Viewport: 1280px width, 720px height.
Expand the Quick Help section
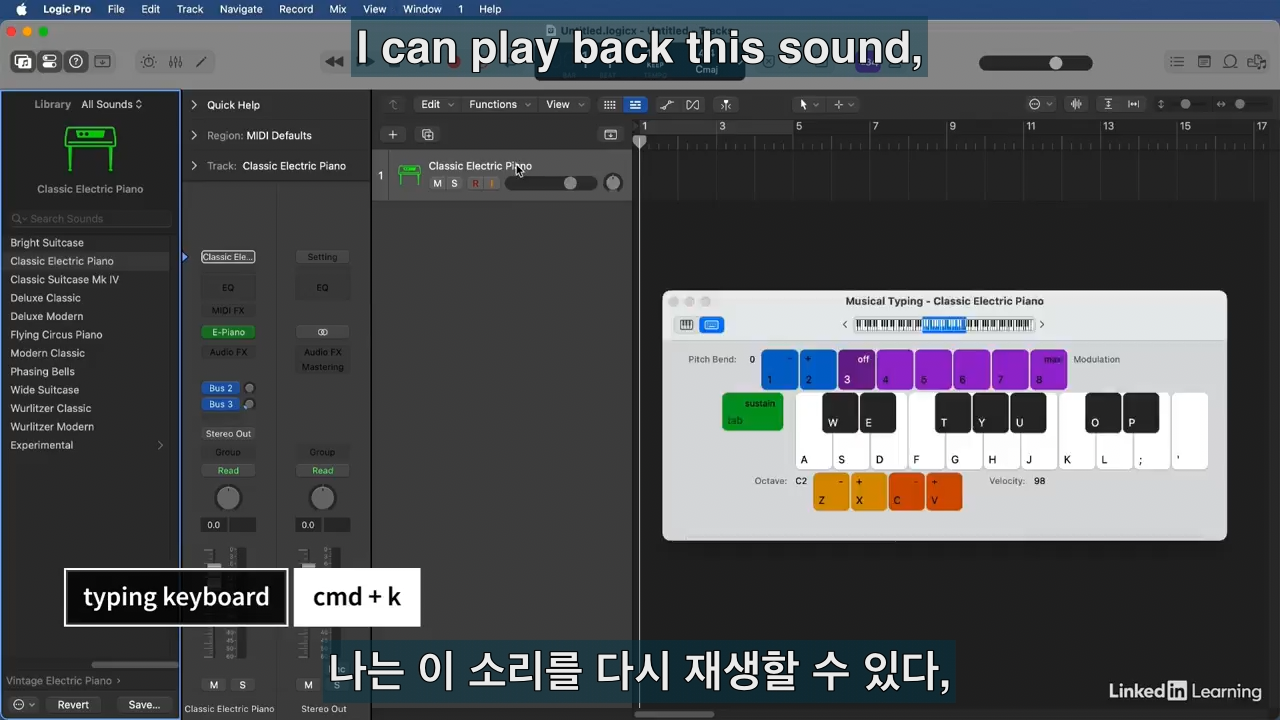coord(194,105)
